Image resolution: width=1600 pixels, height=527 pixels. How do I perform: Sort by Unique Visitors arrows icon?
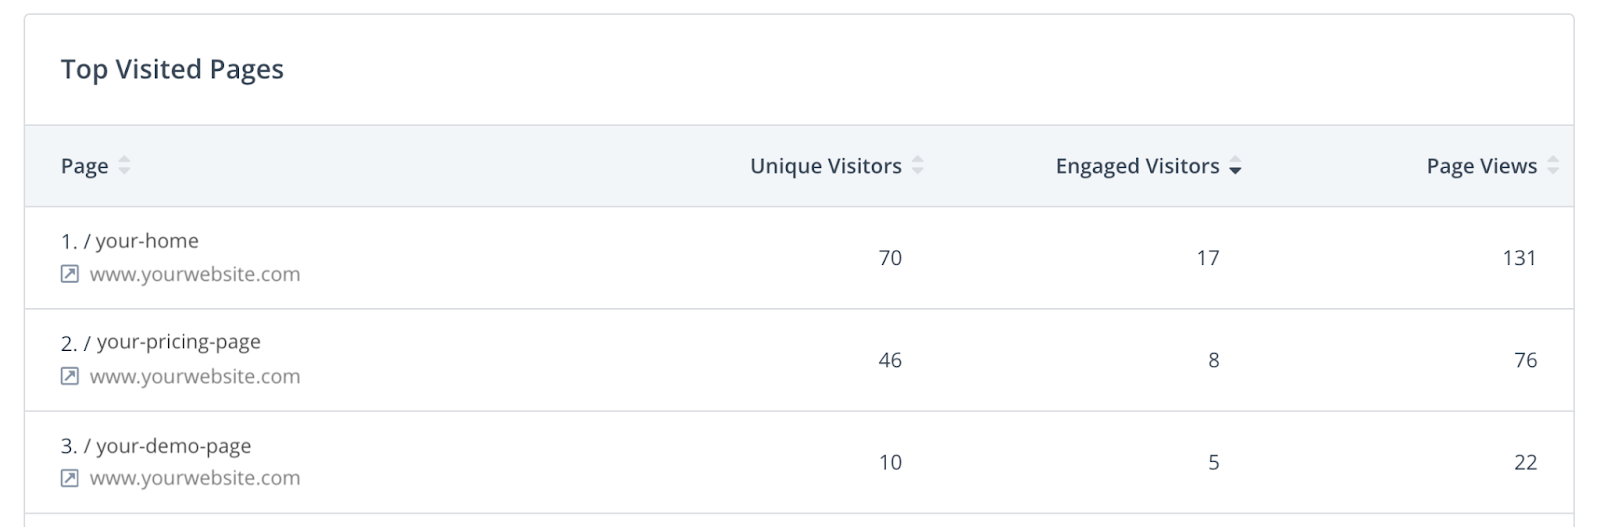click(917, 166)
